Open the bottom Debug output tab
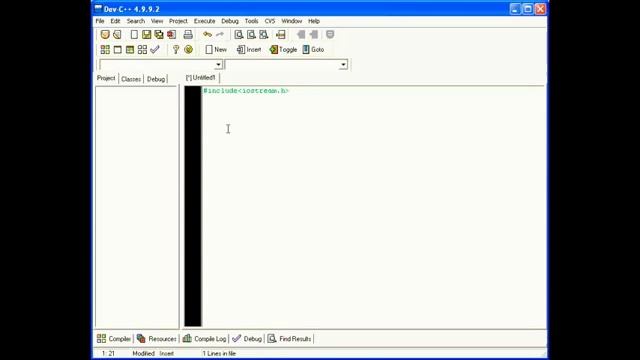Screen dimensions: 640x360 247,339
